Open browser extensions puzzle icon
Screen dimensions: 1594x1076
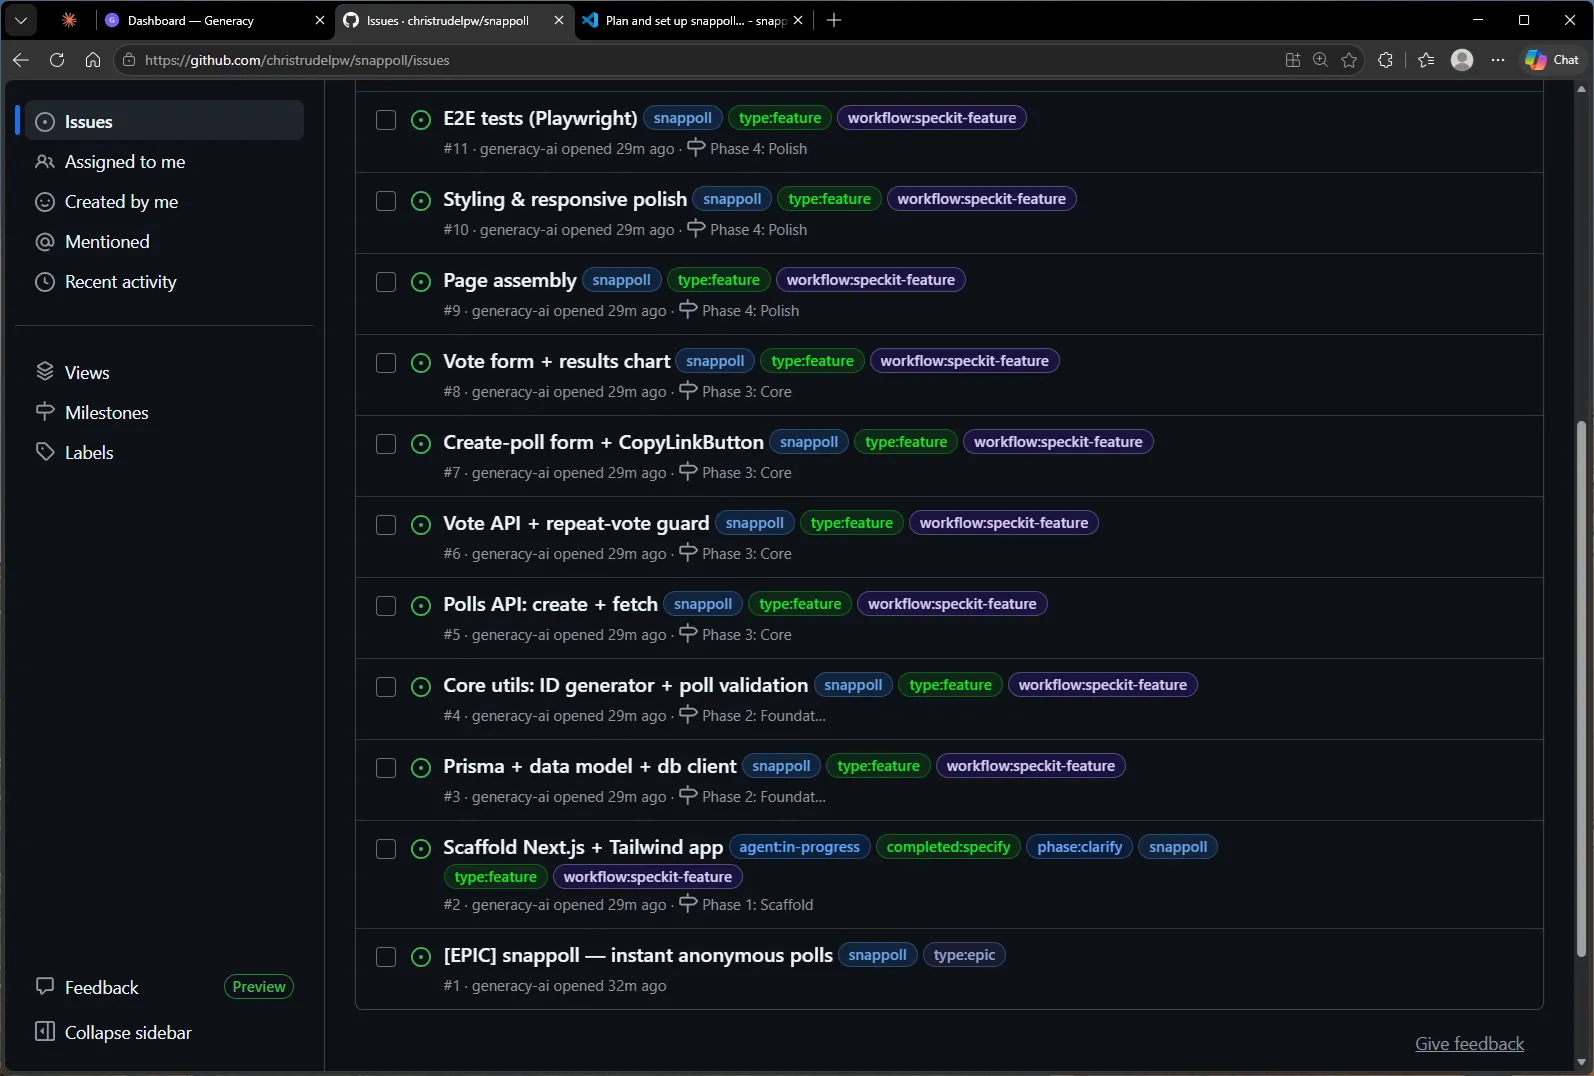(x=1385, y=60)
